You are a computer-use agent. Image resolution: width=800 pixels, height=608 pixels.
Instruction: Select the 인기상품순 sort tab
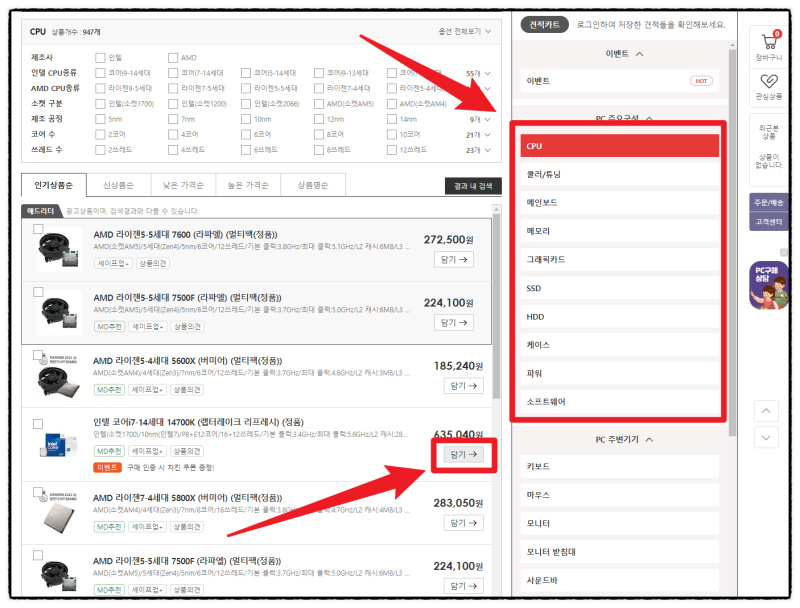point(54,185)
